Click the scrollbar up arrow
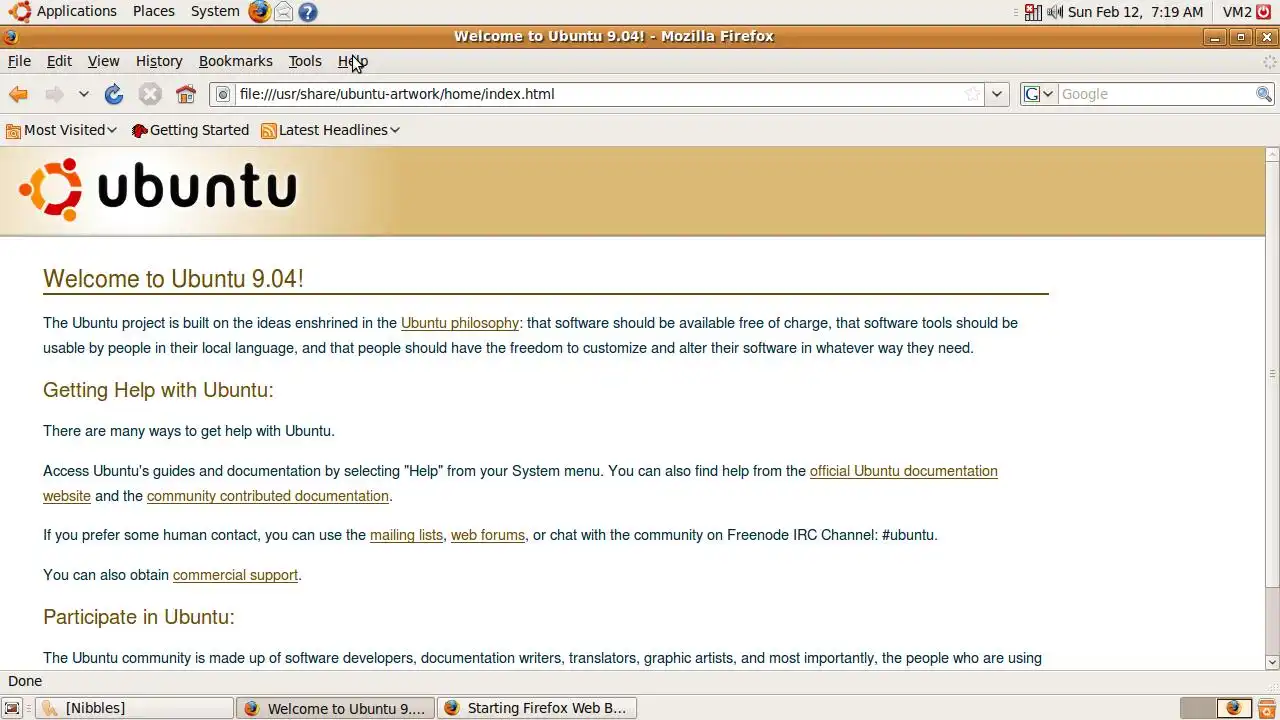1280x720 pixels. [1272, 155]
